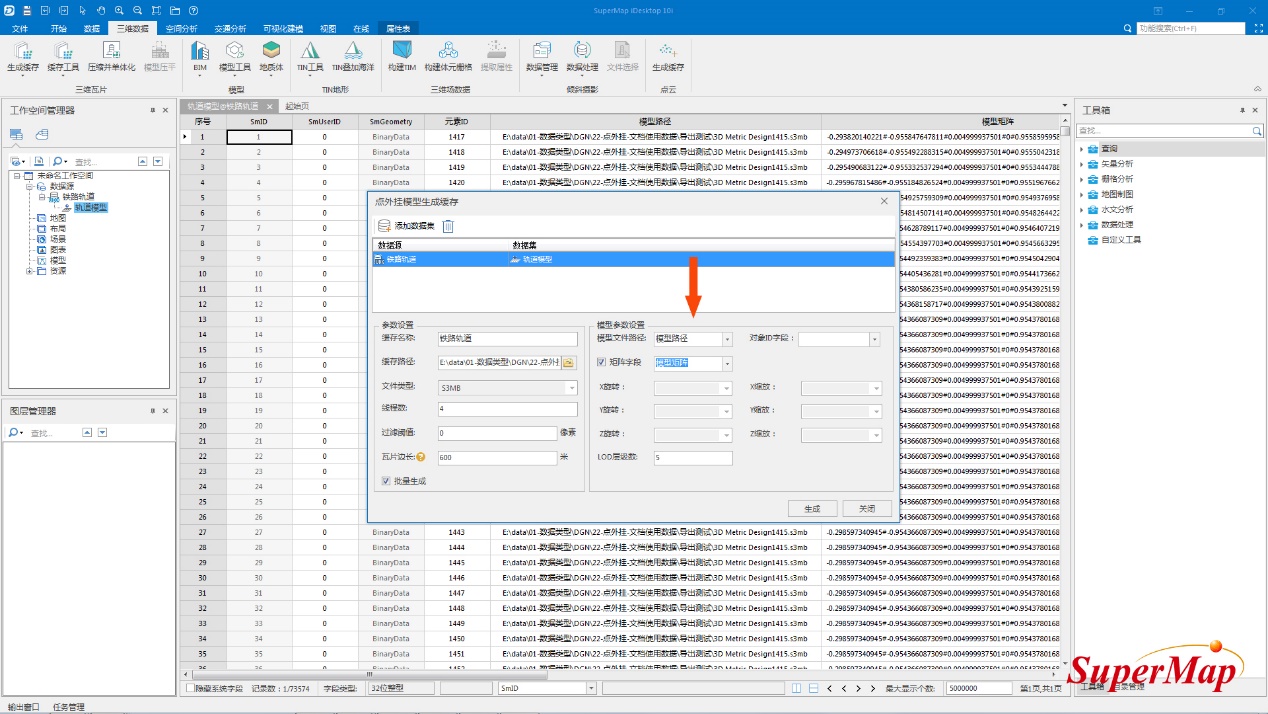Screen dimensions: 1268x714
Task: Toggle the 批量生成 checkbox
Action: [386, 481]
